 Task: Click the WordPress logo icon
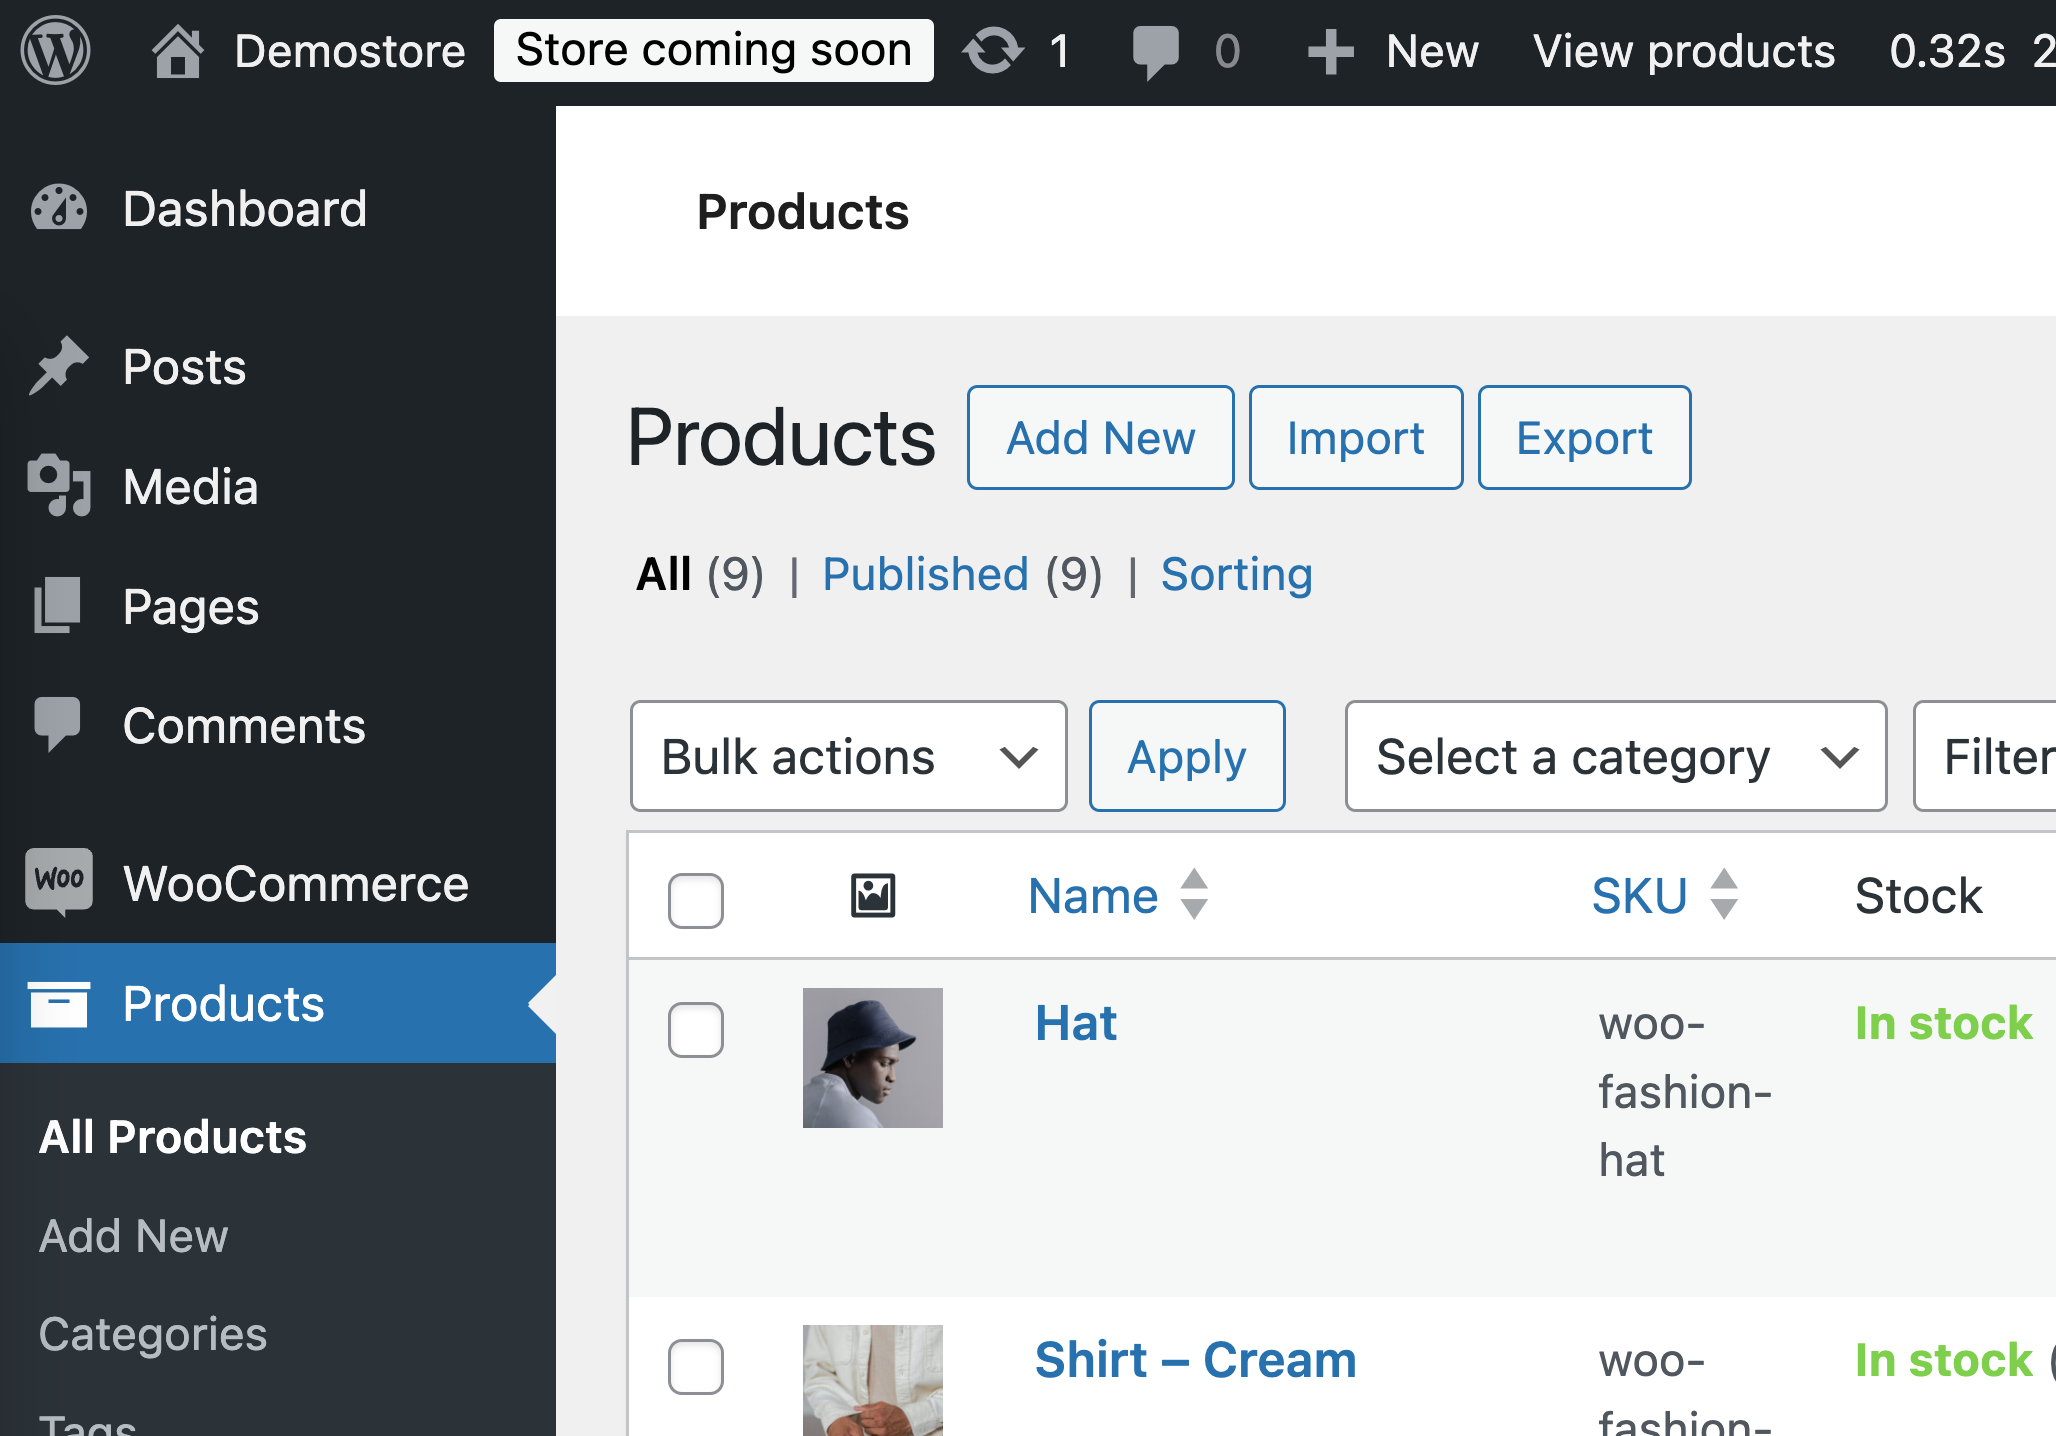(56, 51)
